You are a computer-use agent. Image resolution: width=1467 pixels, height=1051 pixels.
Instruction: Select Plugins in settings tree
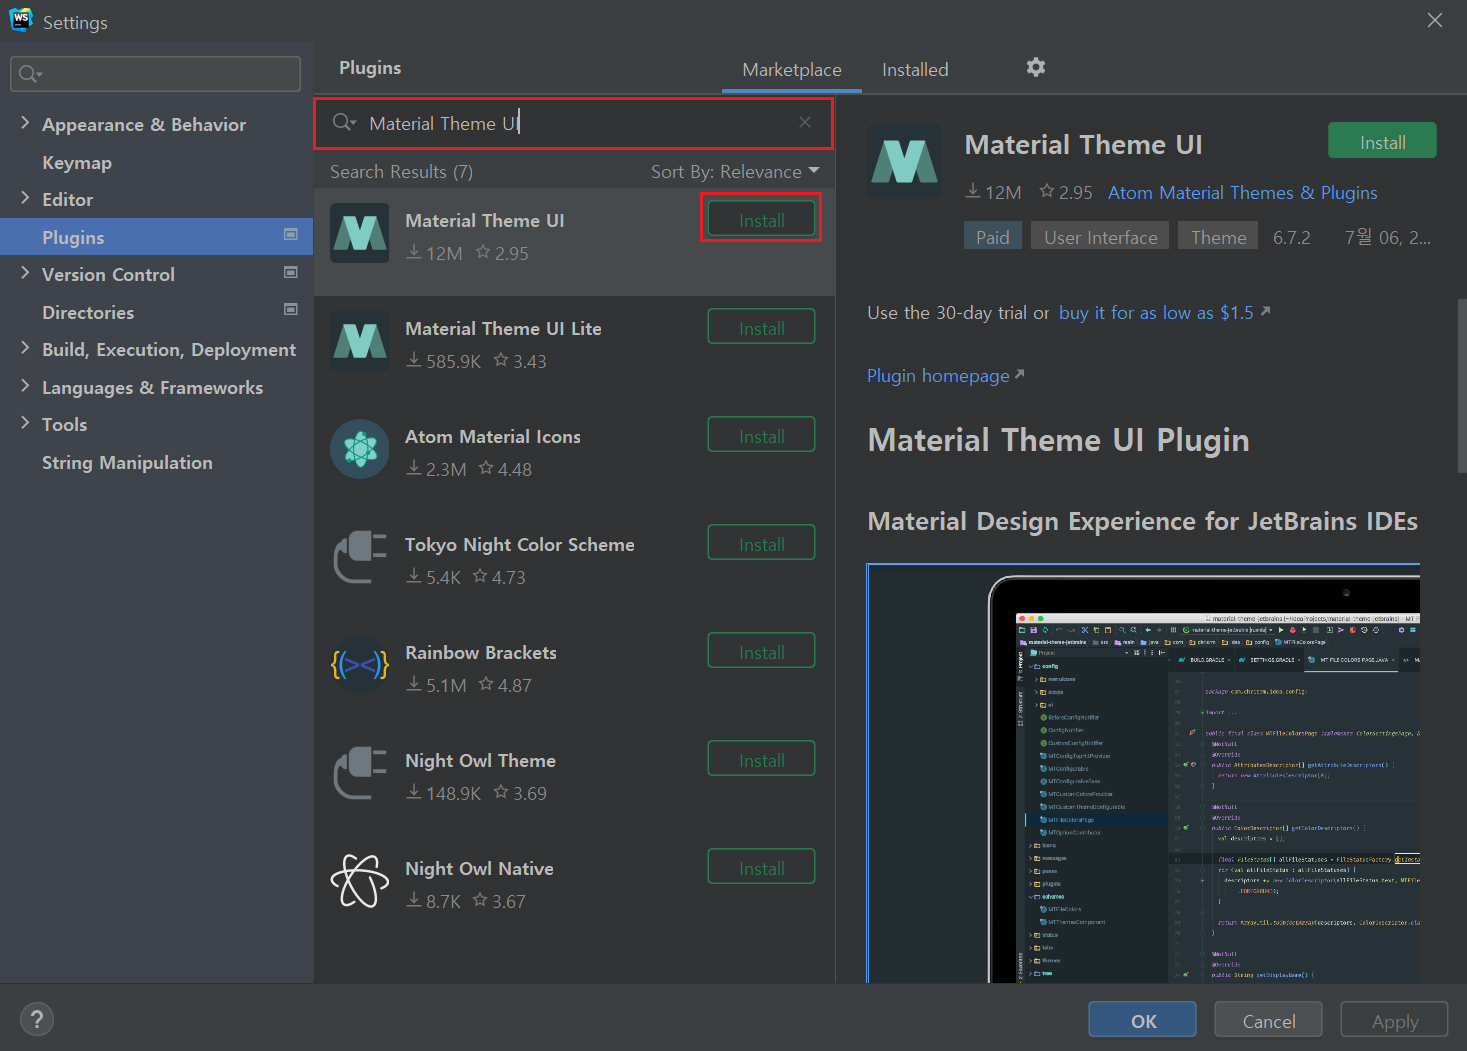(x=156, y=237)
